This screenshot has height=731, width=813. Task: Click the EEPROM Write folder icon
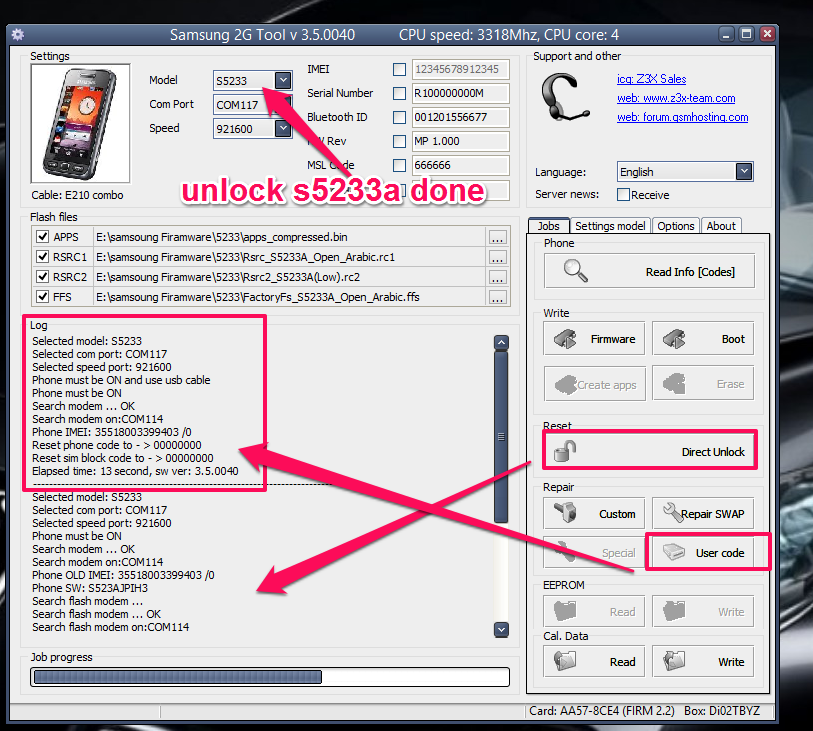coord(674,611)
